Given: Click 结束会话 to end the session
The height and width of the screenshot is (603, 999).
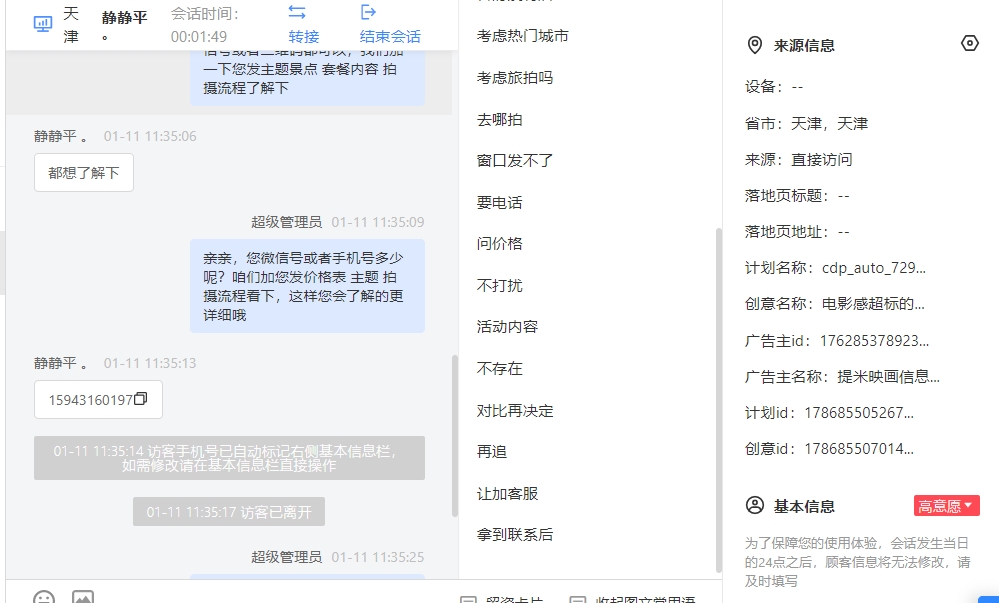Looking at the screenshot, I should (x=391, y=36).
